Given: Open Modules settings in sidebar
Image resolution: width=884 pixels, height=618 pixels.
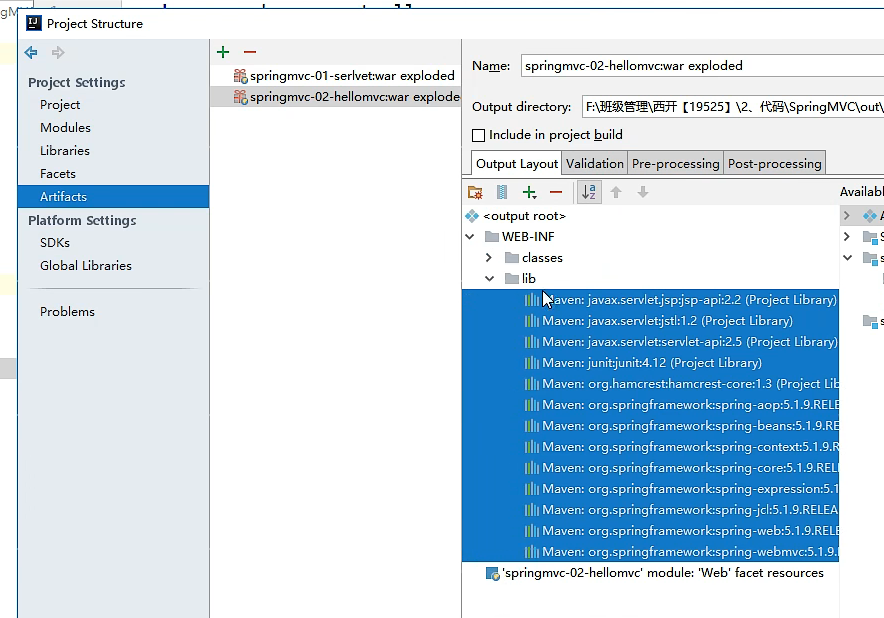Looking at the screenshot, I should pos(65,127).
